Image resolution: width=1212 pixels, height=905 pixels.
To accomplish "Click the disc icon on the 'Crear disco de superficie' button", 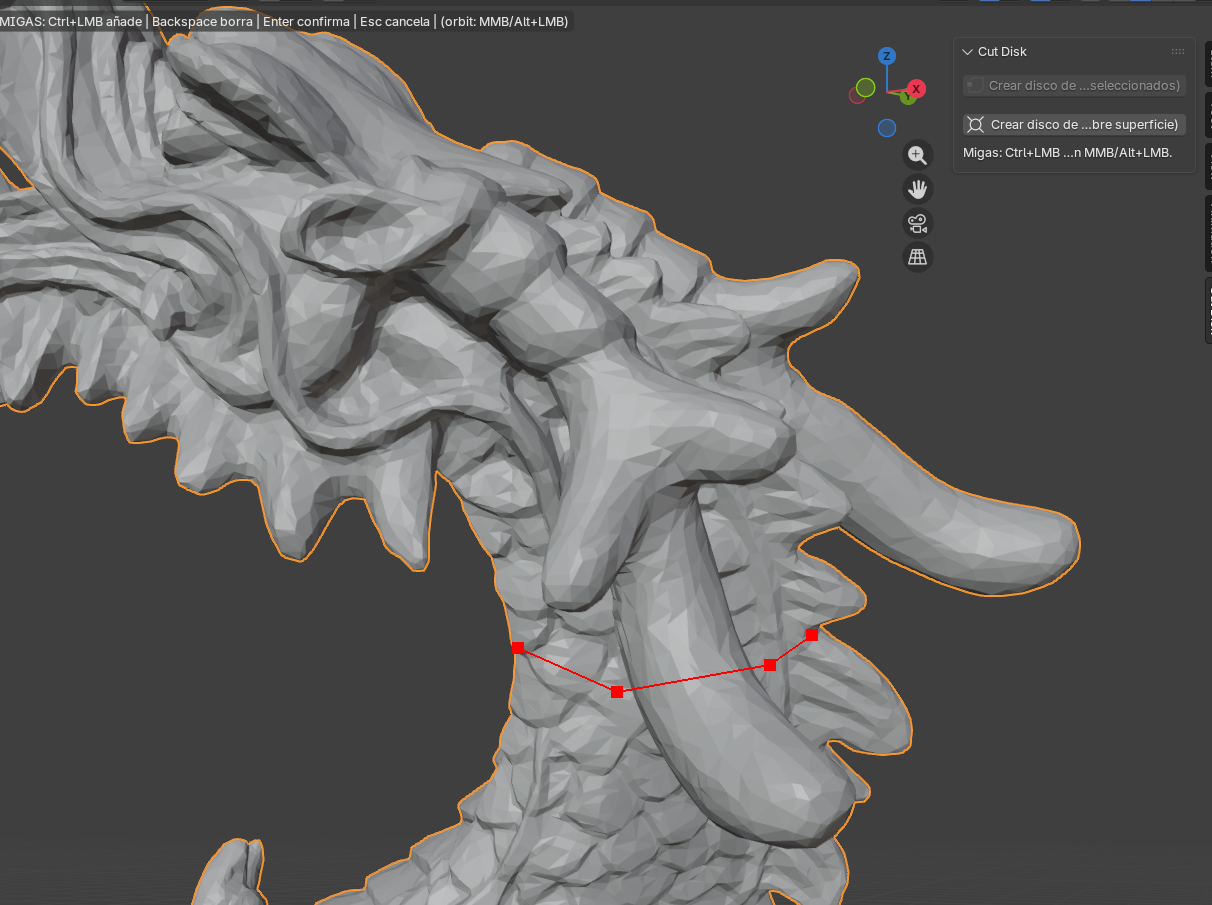I will pos(977,124).
